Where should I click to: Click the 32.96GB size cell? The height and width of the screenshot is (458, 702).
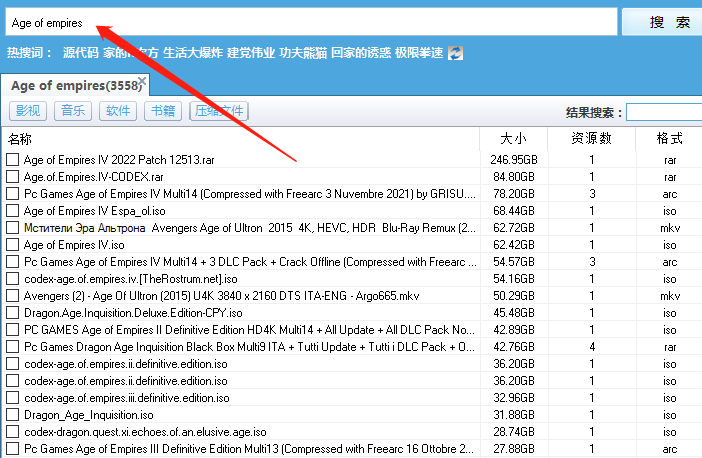(514, 398)
